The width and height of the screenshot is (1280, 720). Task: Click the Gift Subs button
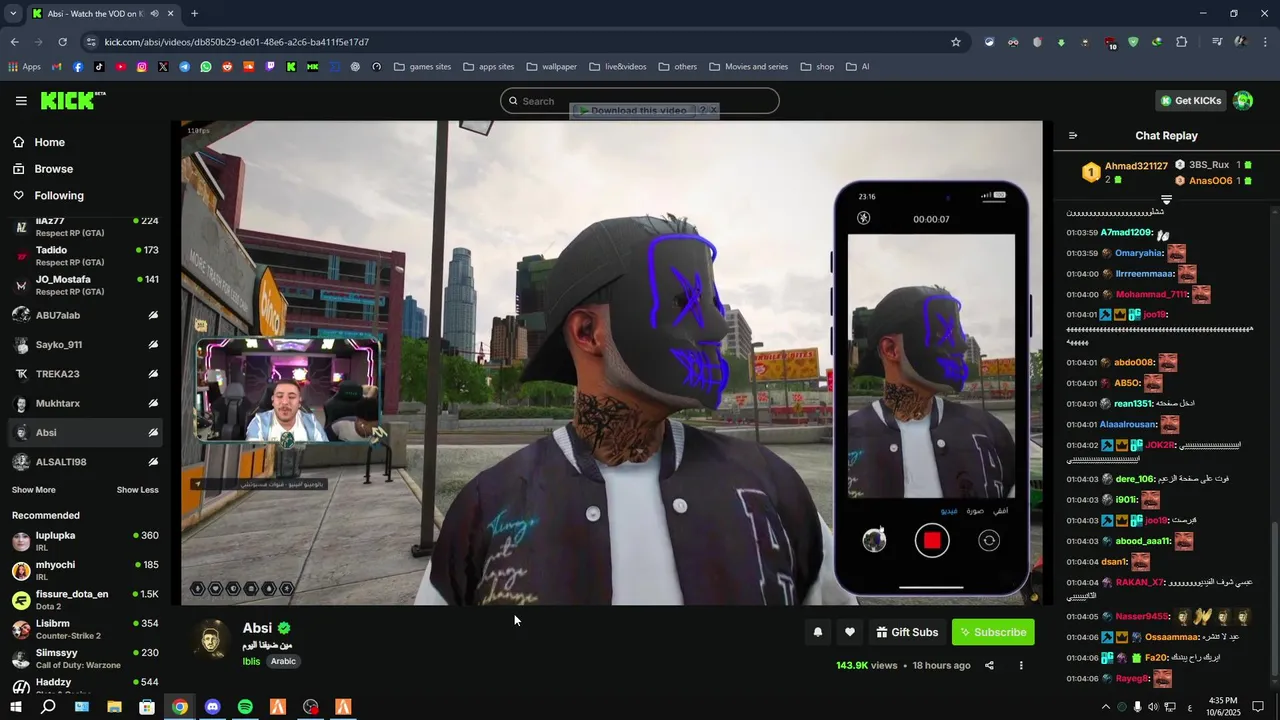point(907,632)
